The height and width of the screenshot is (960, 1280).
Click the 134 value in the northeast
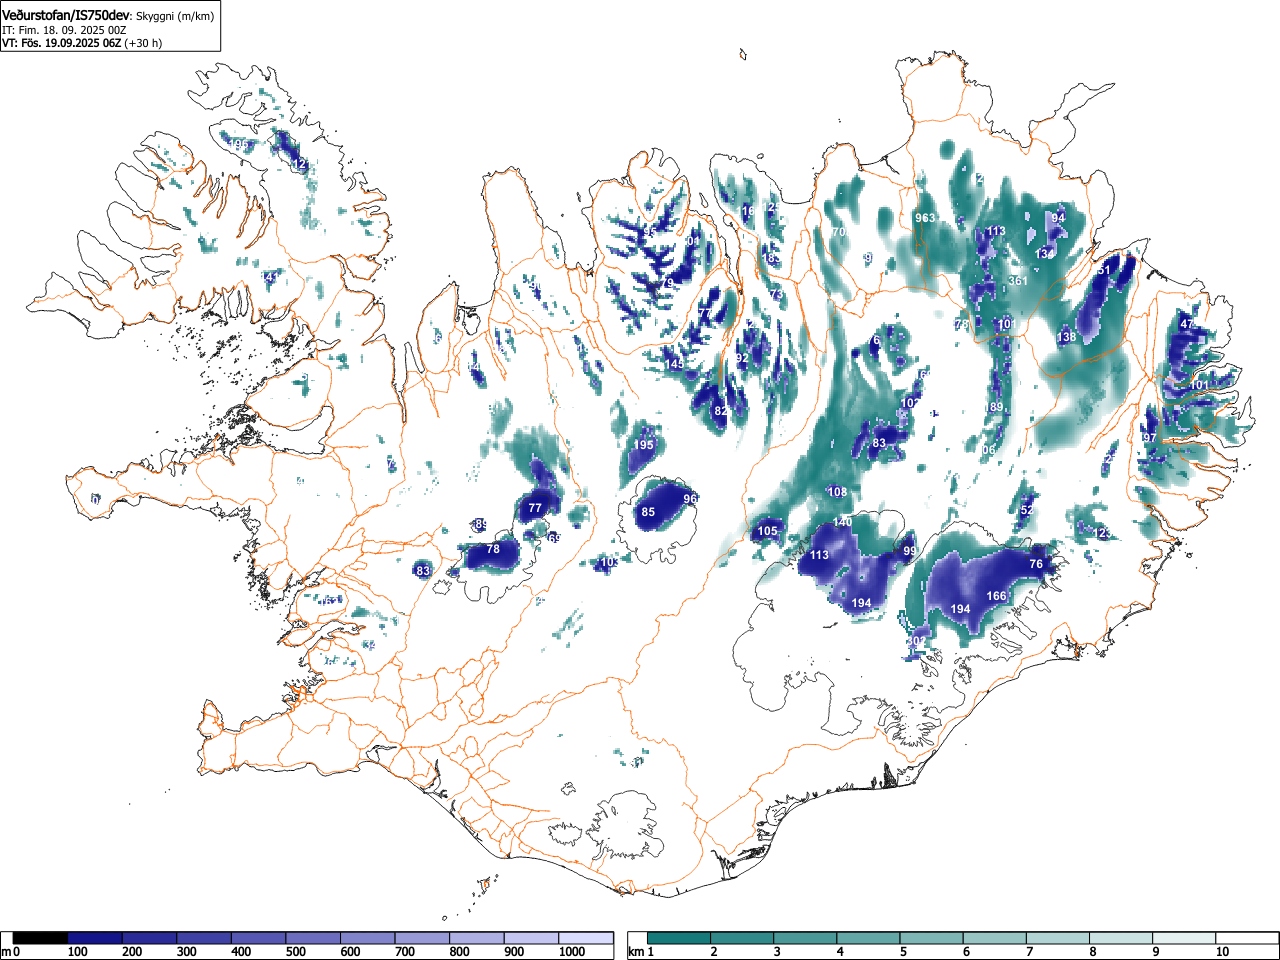(x=1044, y=254)
